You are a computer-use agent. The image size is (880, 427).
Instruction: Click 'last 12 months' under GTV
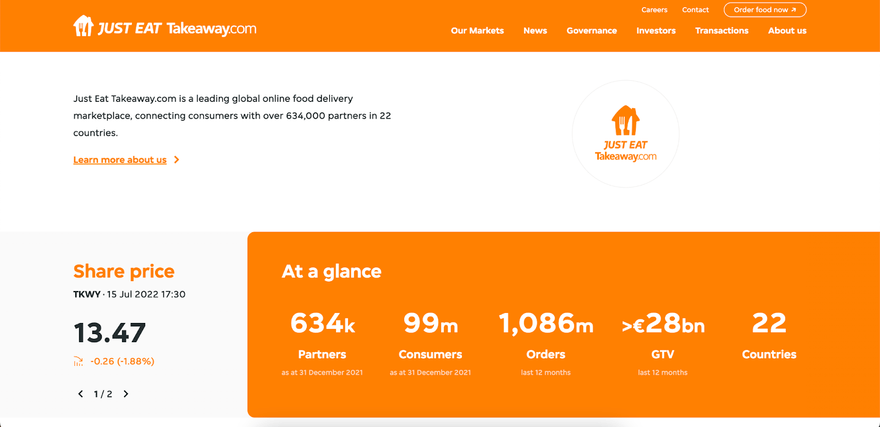(663, 373)
